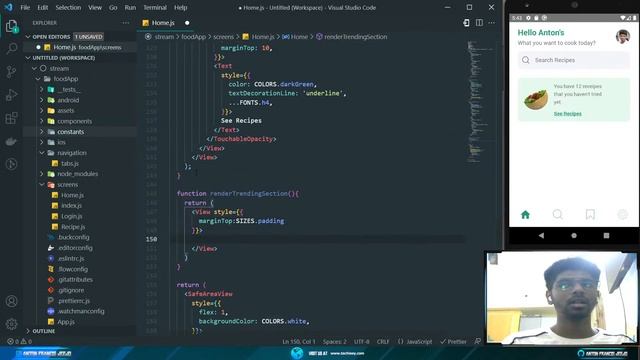This screenshot has height=360, width=640.
Task: Click CRLF line ending status item
Action: pos(383,341)
